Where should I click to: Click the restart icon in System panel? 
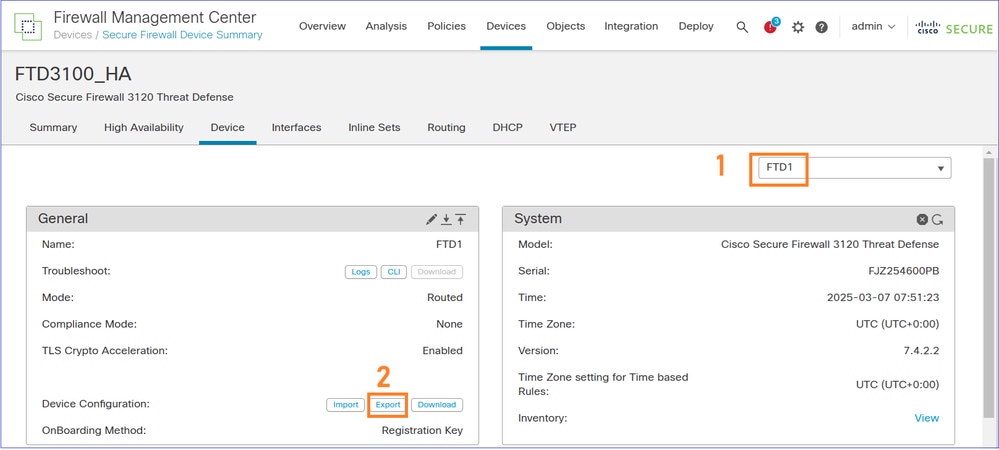937,219
